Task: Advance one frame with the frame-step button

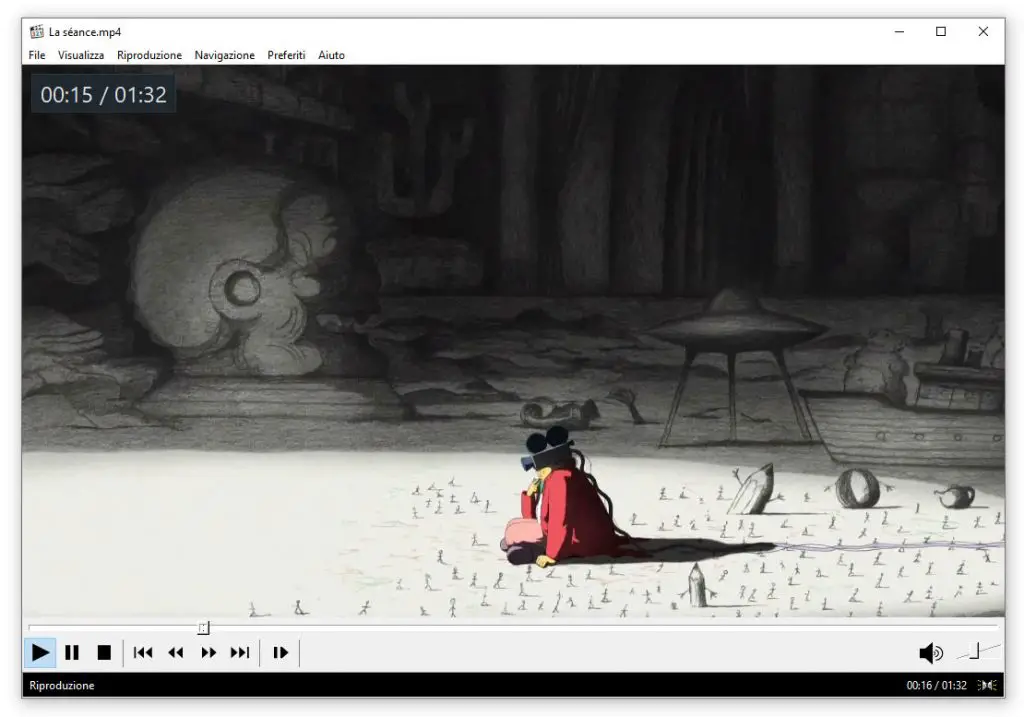Action: pos(280,652)
